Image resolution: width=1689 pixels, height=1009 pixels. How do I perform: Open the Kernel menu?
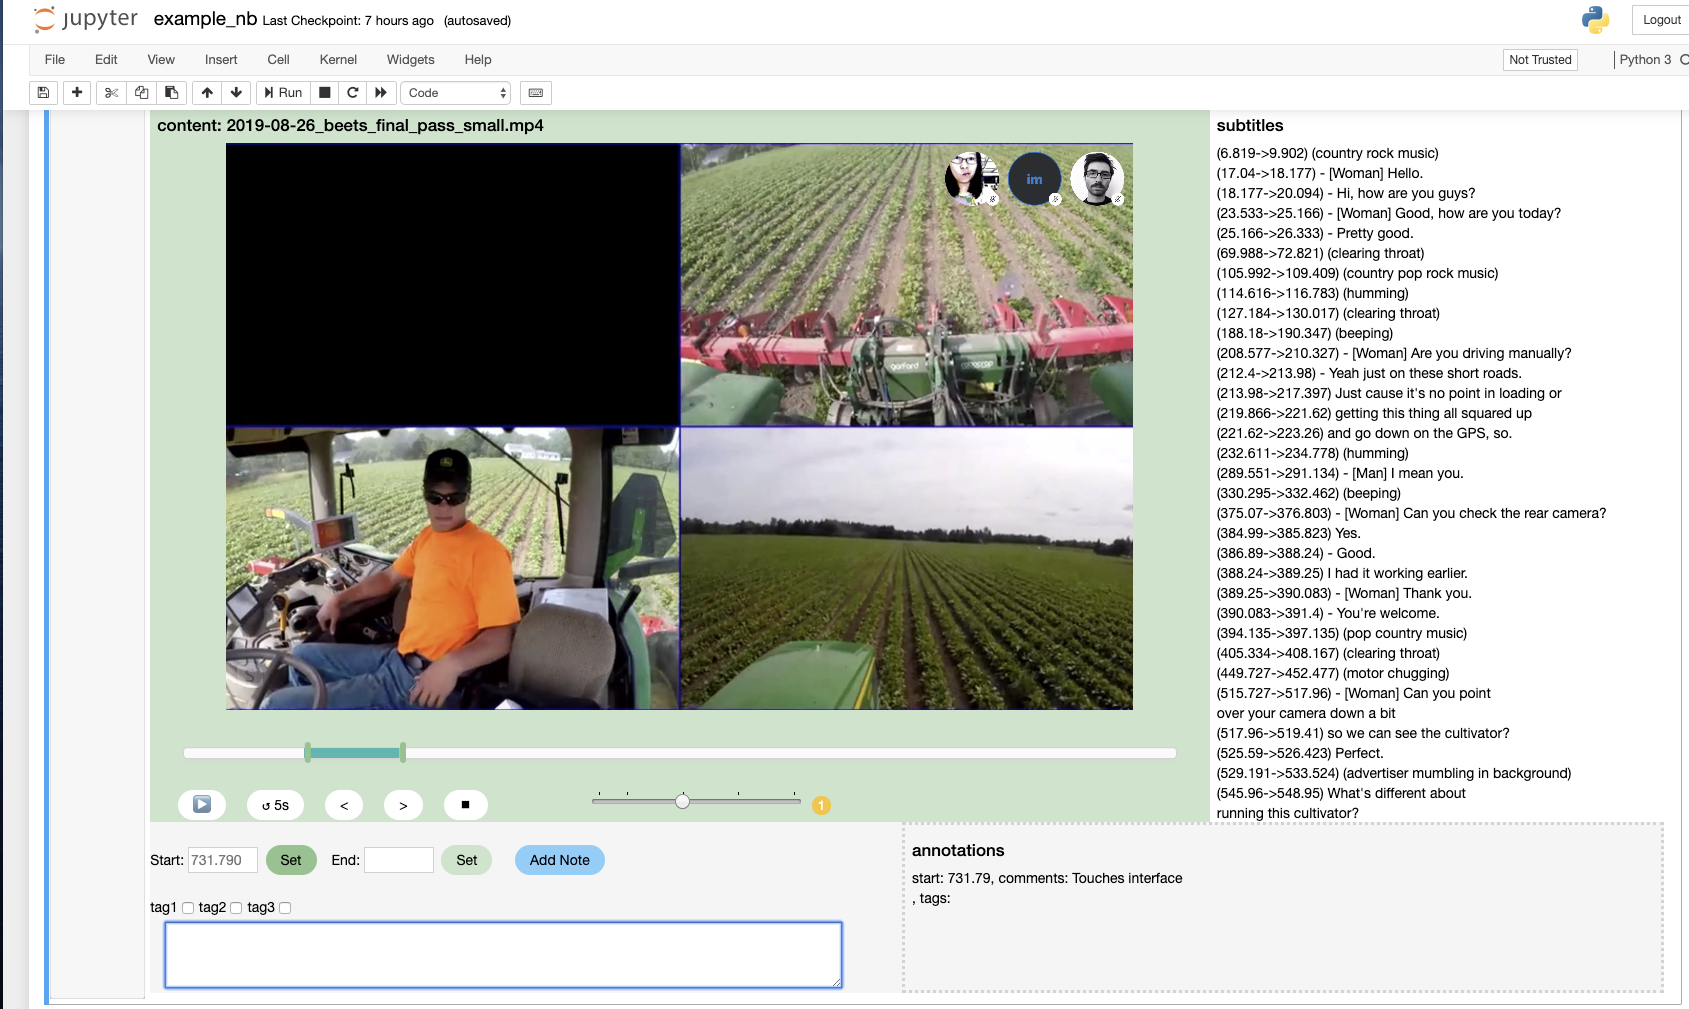pos(338,60)
